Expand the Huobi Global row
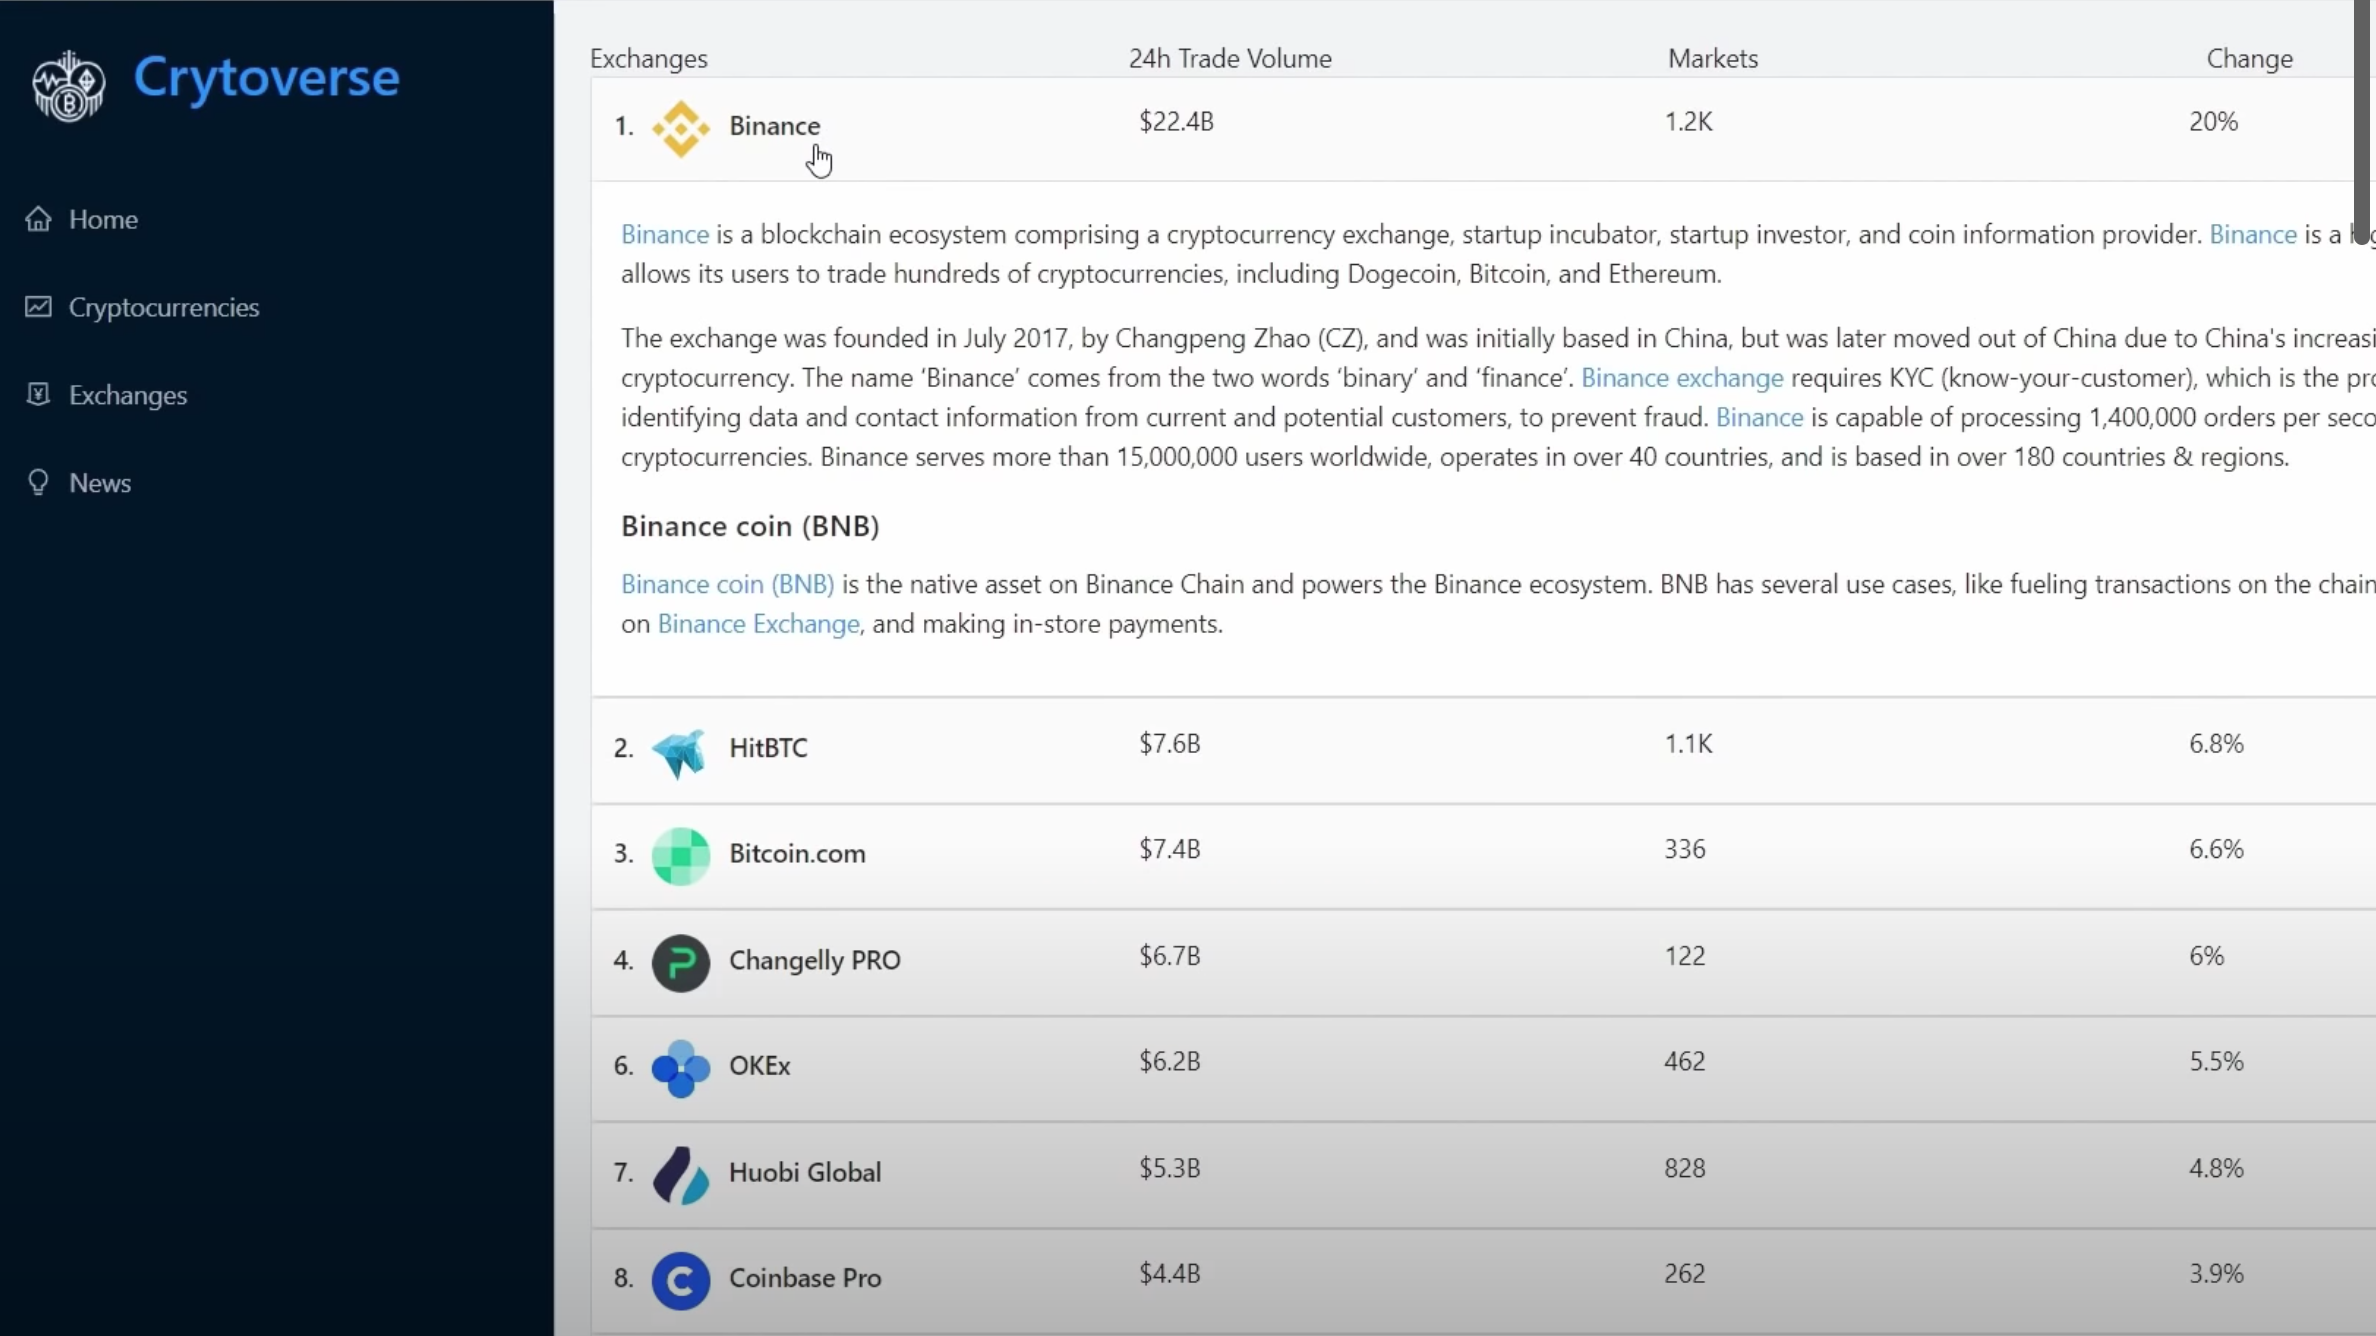2376x1336 pixels. click(1483, 1174)
